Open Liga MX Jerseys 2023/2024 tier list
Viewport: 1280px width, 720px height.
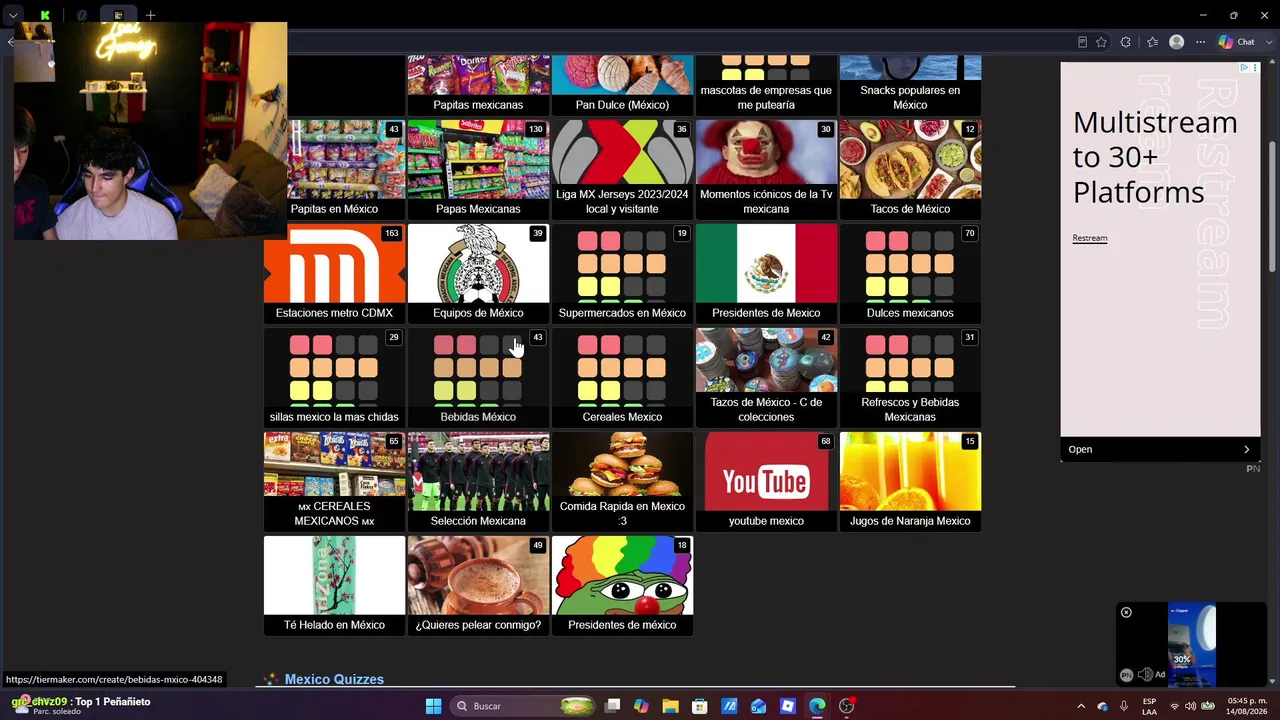click(622, 169)
